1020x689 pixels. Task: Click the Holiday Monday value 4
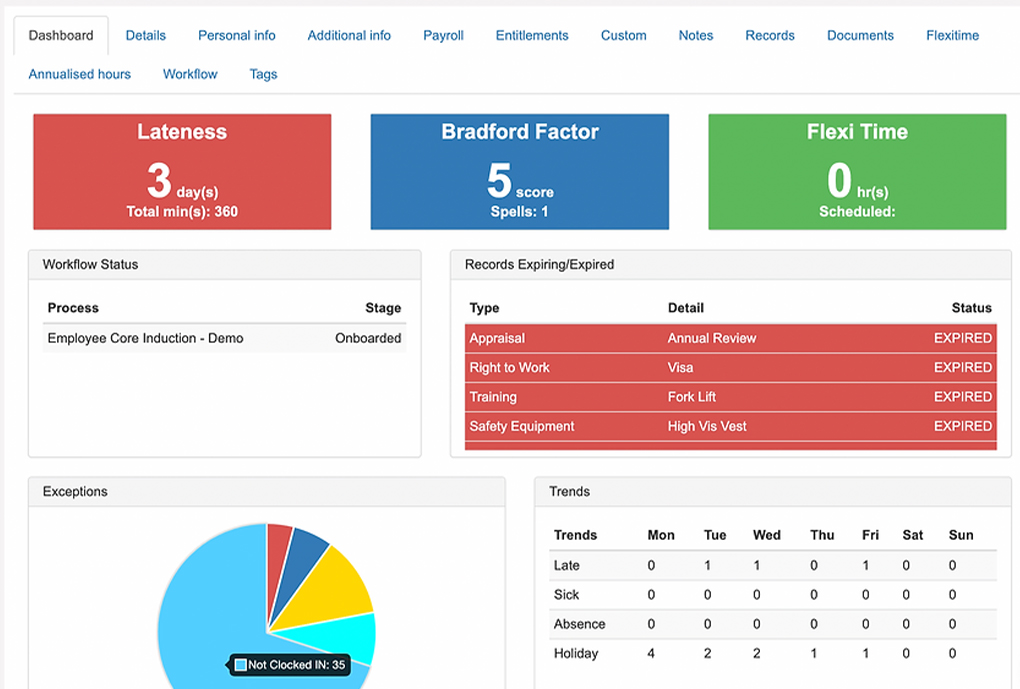click(x=651, y=653)
